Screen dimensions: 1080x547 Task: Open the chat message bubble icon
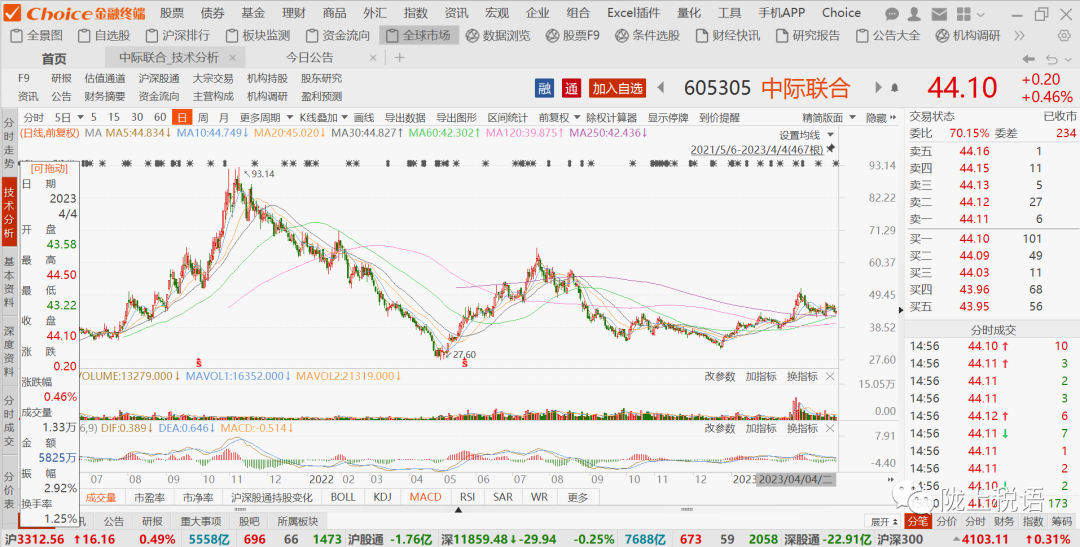point(892,13)
